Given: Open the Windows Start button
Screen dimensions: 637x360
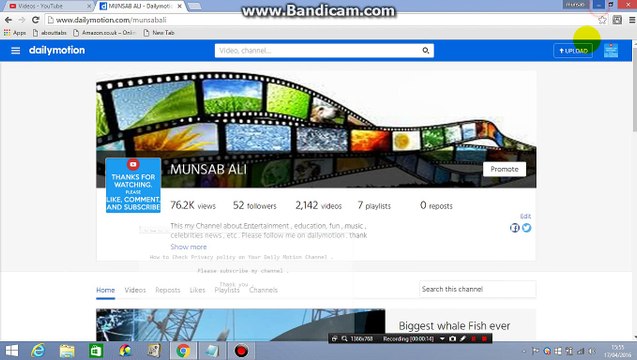Looking at the screenshot, I should coord(12,351).
